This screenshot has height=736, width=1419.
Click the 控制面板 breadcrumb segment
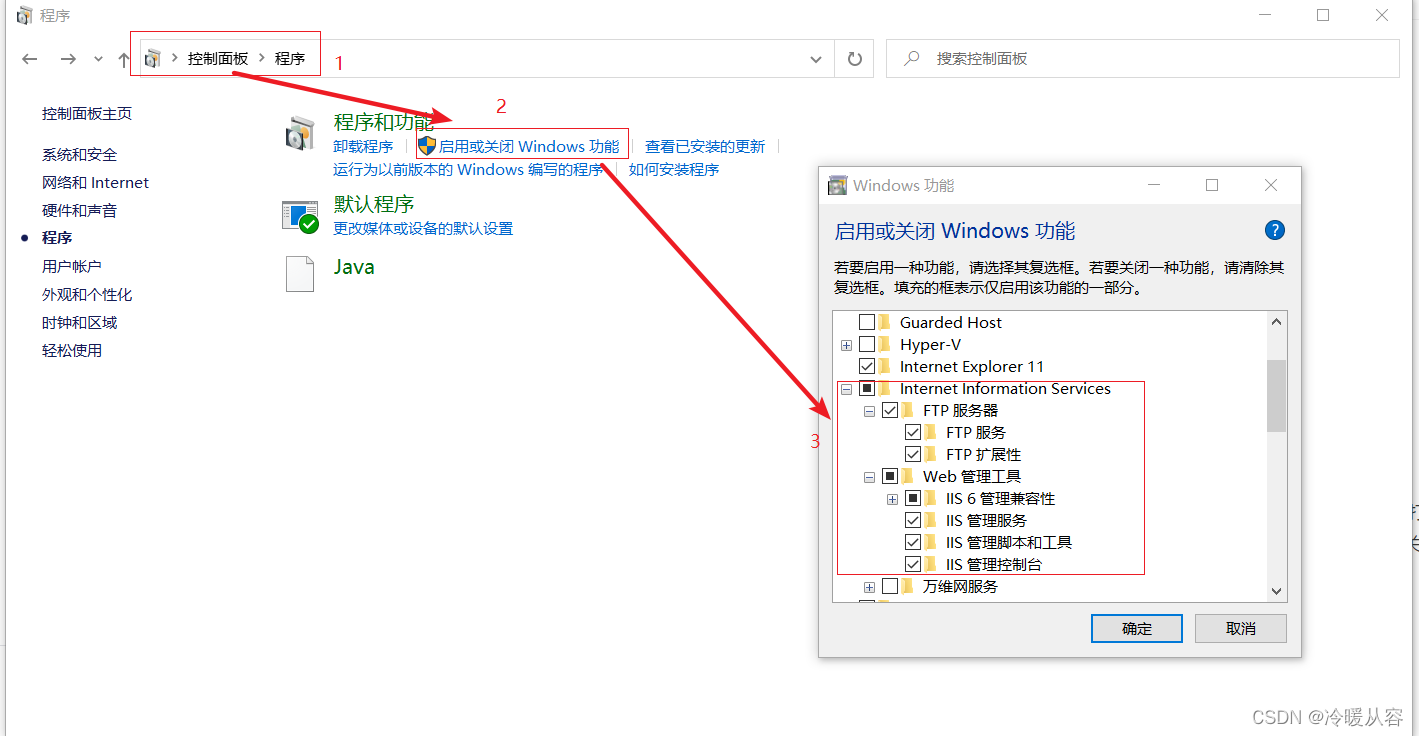218,59
